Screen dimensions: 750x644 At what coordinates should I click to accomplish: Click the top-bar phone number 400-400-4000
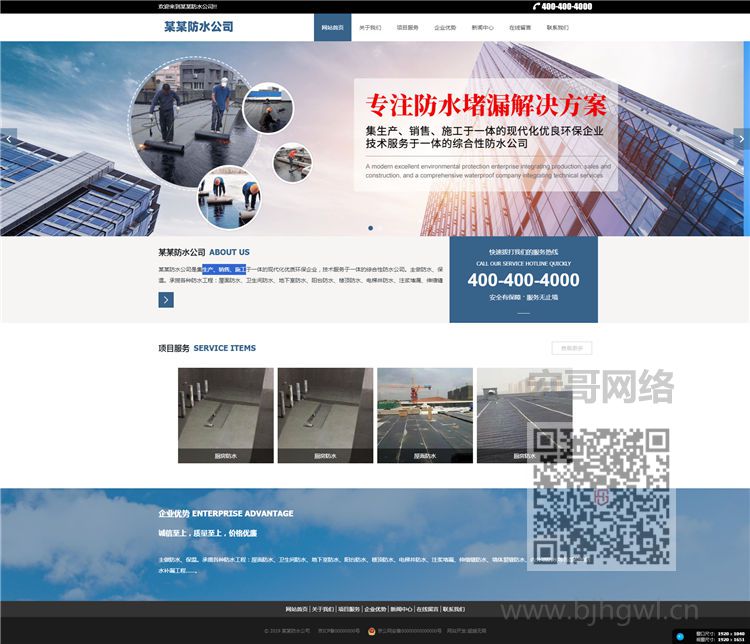click(x=566, y=6)
